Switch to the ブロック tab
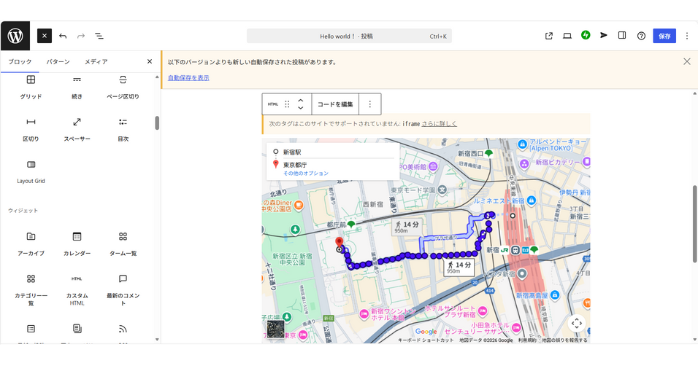Image resolution: width=698 pixels, height=365 pixels. (20, 61)
